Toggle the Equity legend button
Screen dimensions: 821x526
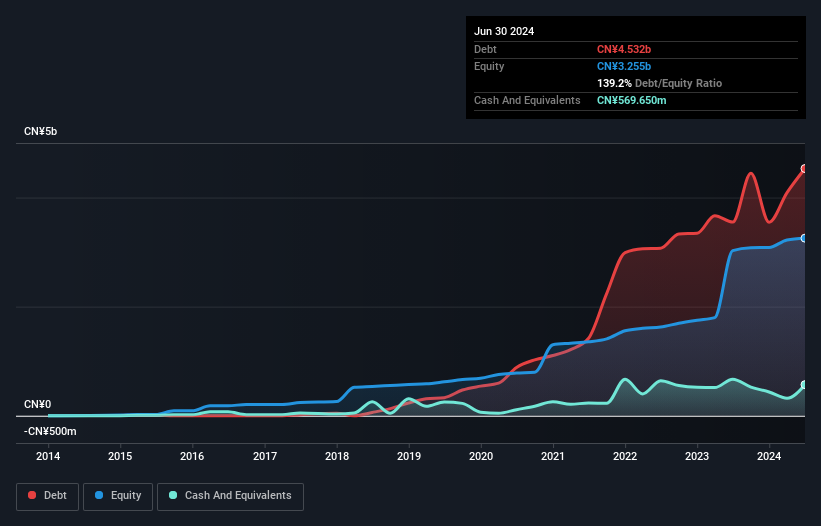(x=118, y=496)
